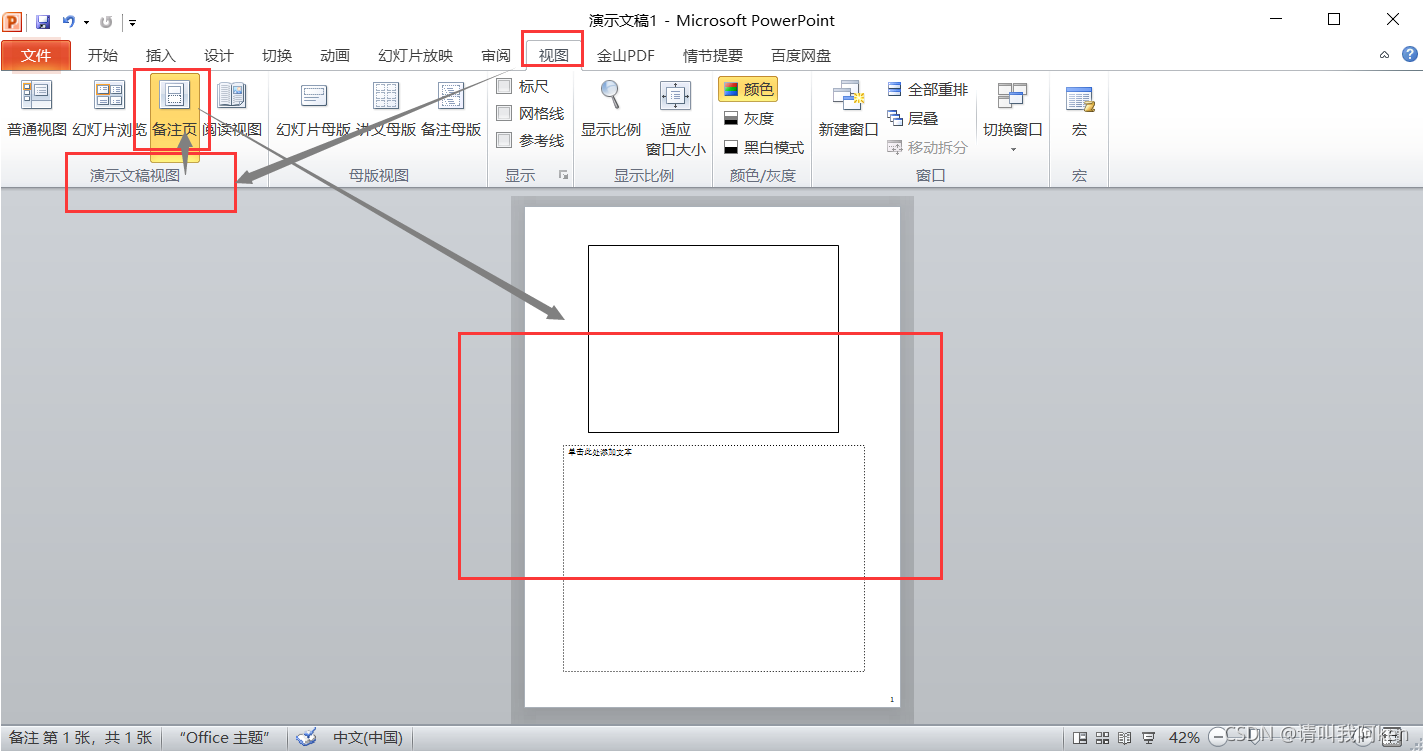
Task: Switch to the 动画 ribbon tab
Action: pyautogui.click(x=334, y=56)
